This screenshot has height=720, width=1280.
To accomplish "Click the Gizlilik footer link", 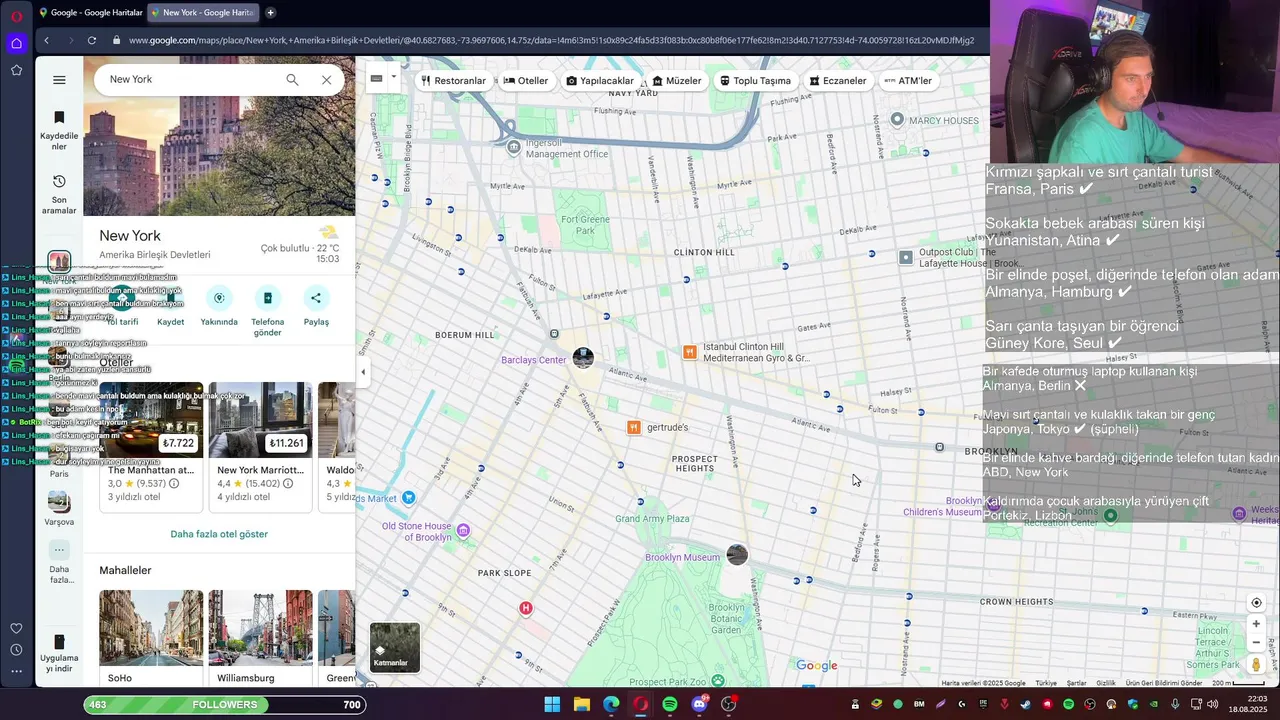I will pos(1106,683).
